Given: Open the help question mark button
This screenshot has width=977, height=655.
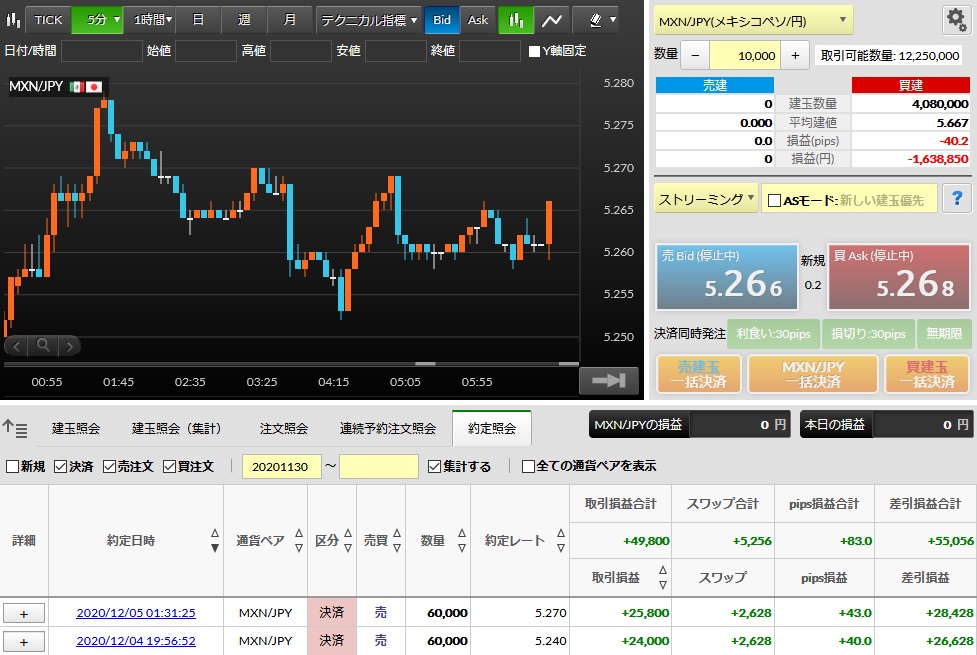Looking at the screenshot, I should 956,199.
